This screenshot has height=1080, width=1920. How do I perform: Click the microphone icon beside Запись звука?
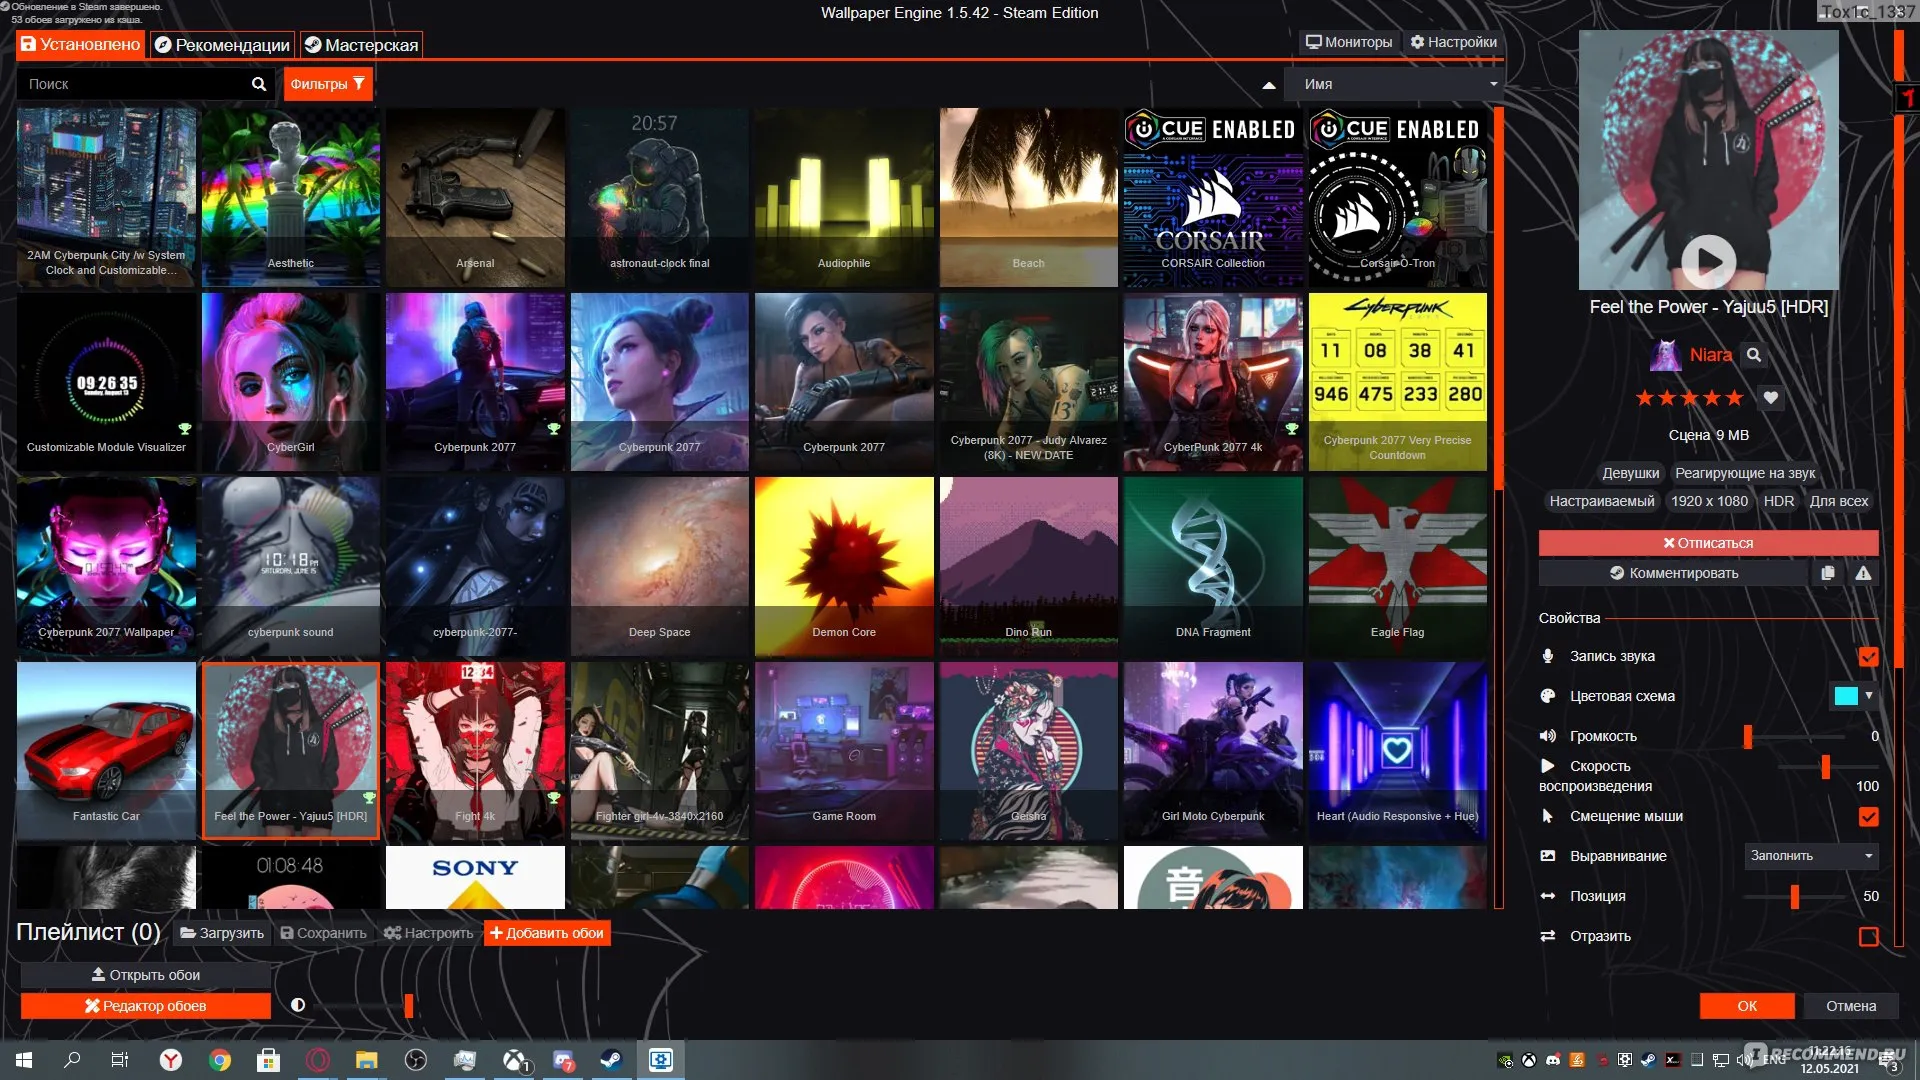(x=1547, y=656)
